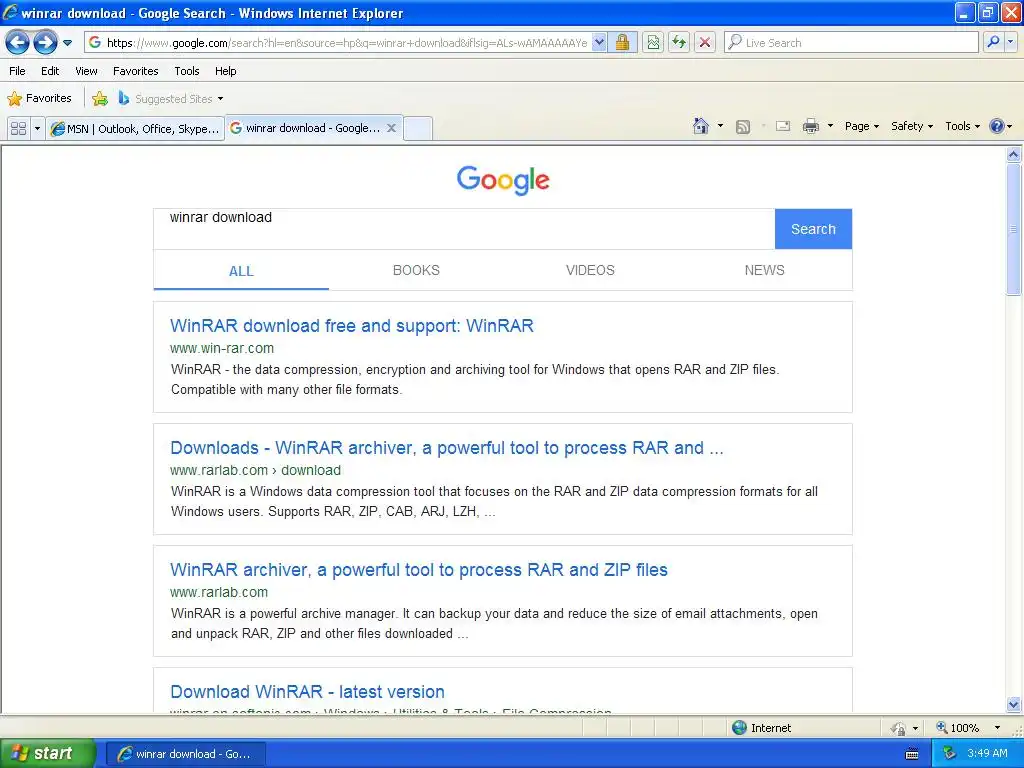Screen dimensions: 1024x768
Task: Click the www.rarlab.com › download URL text
Action: 255,470
